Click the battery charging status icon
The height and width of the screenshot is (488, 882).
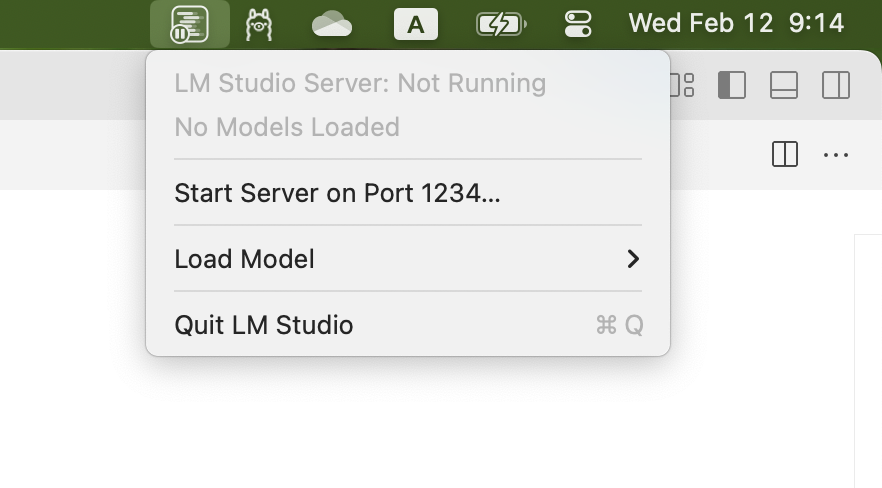(500, 24)
